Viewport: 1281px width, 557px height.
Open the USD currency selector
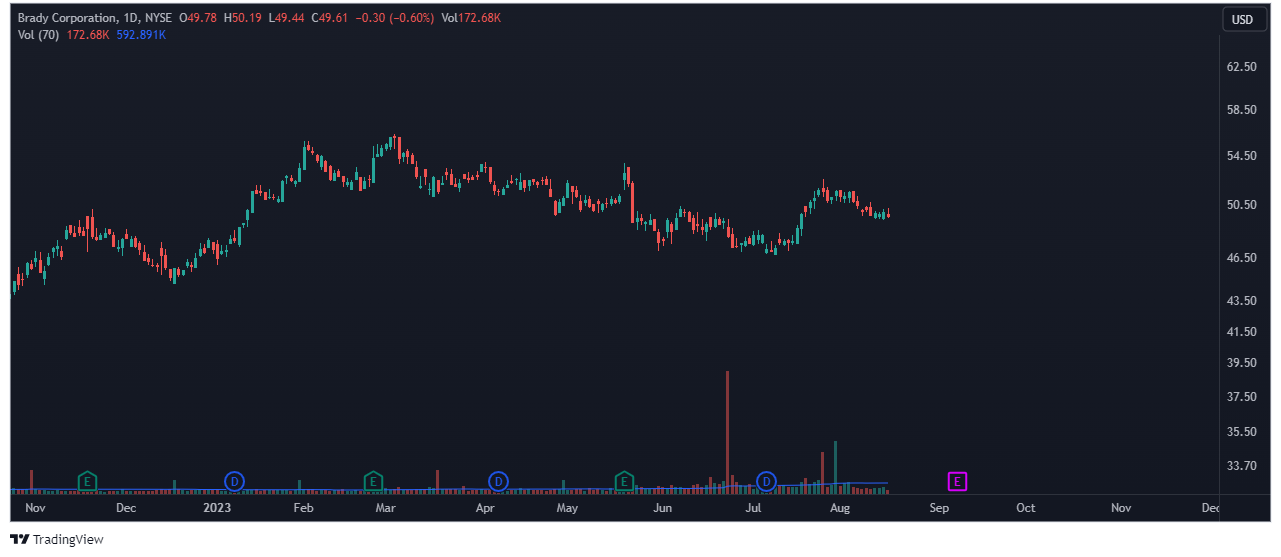[x=1242, y=19]
